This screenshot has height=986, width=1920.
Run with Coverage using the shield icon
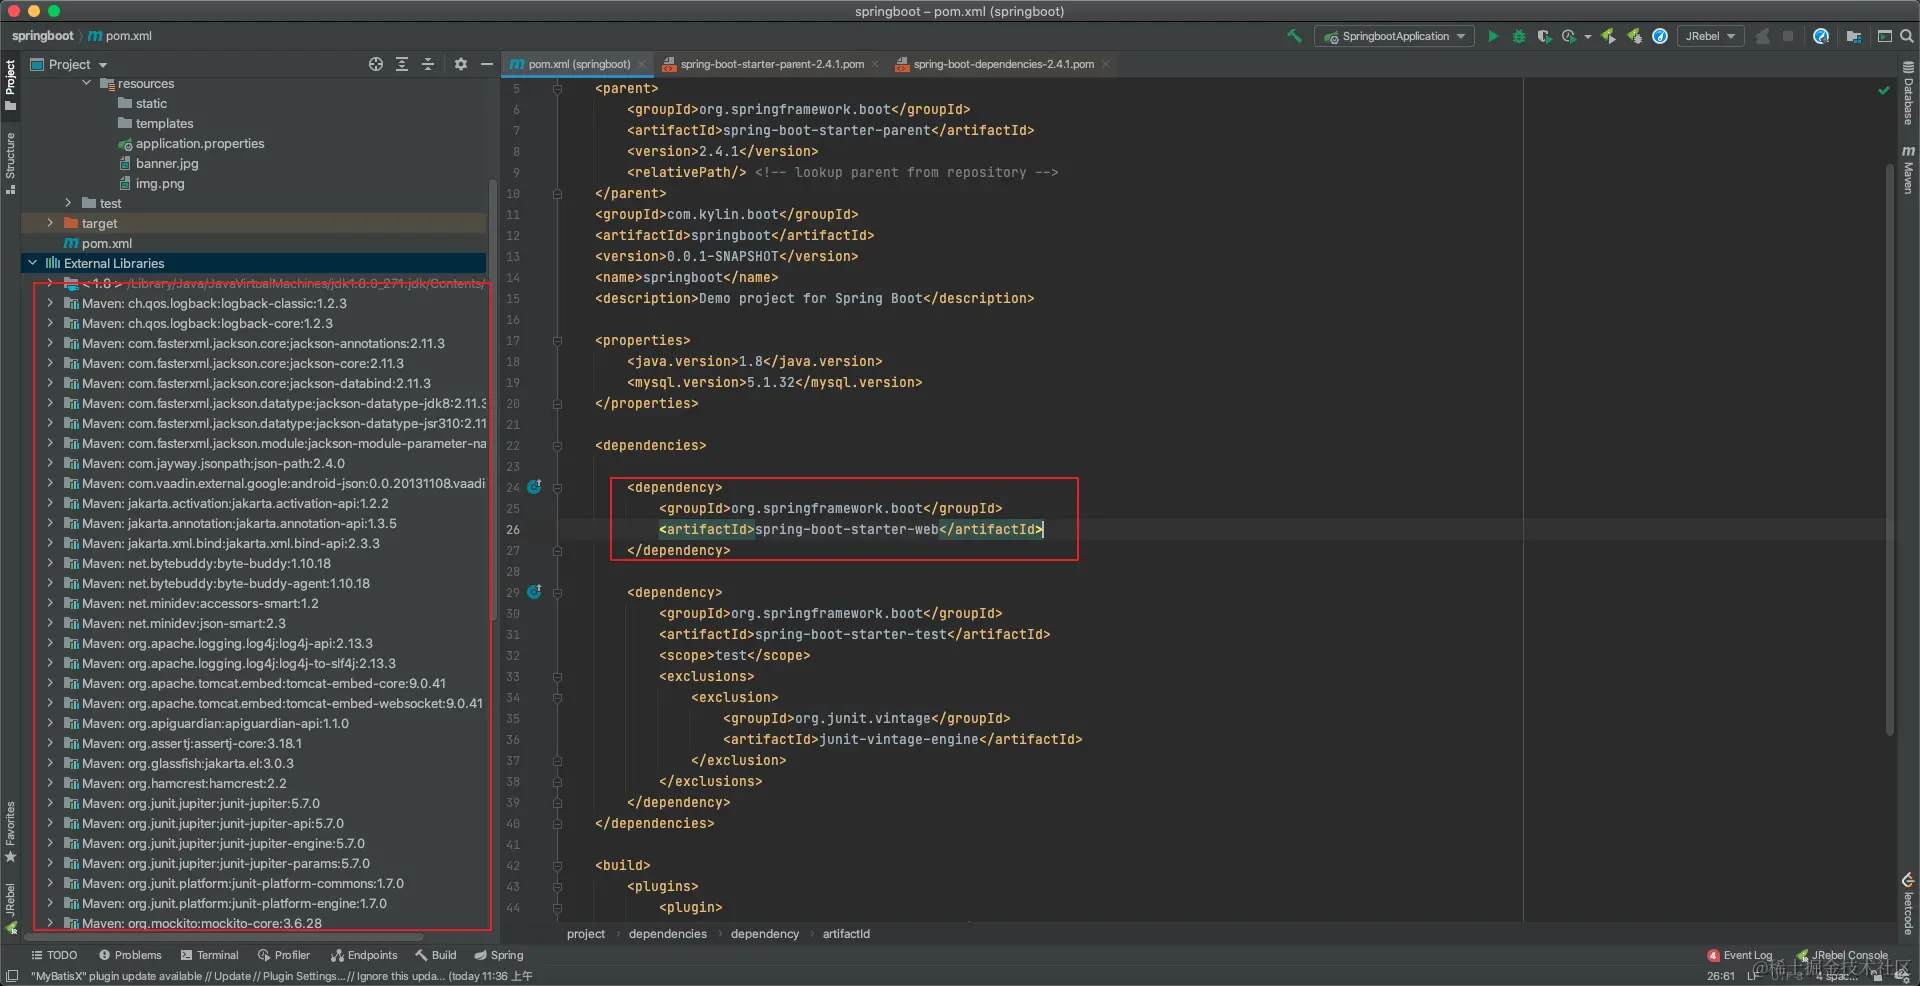[x=1544, y=36]
